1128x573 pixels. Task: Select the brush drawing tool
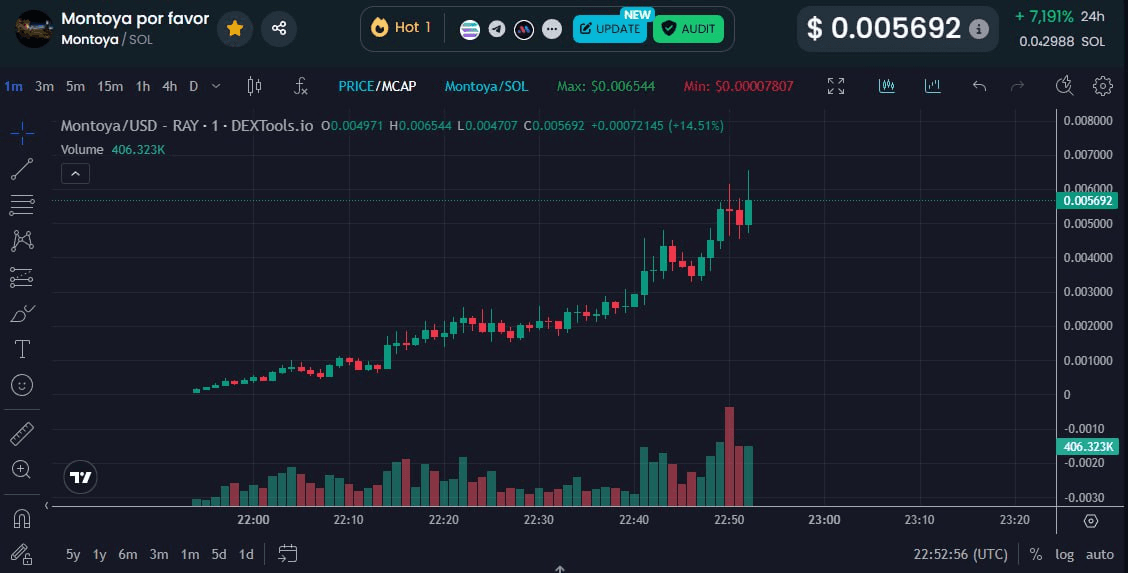22,313
